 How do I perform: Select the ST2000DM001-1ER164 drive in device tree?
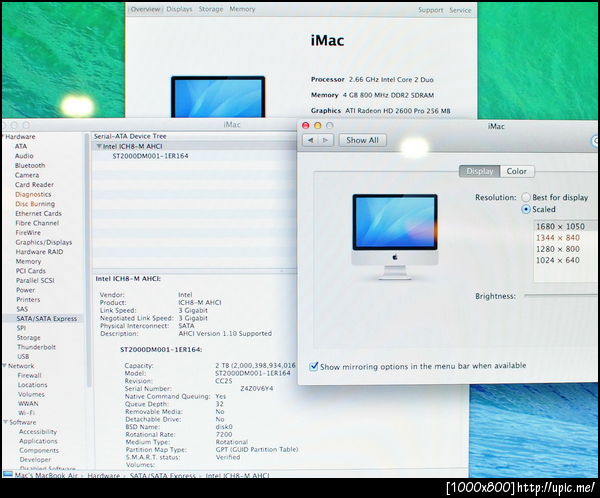pos(150,156)
